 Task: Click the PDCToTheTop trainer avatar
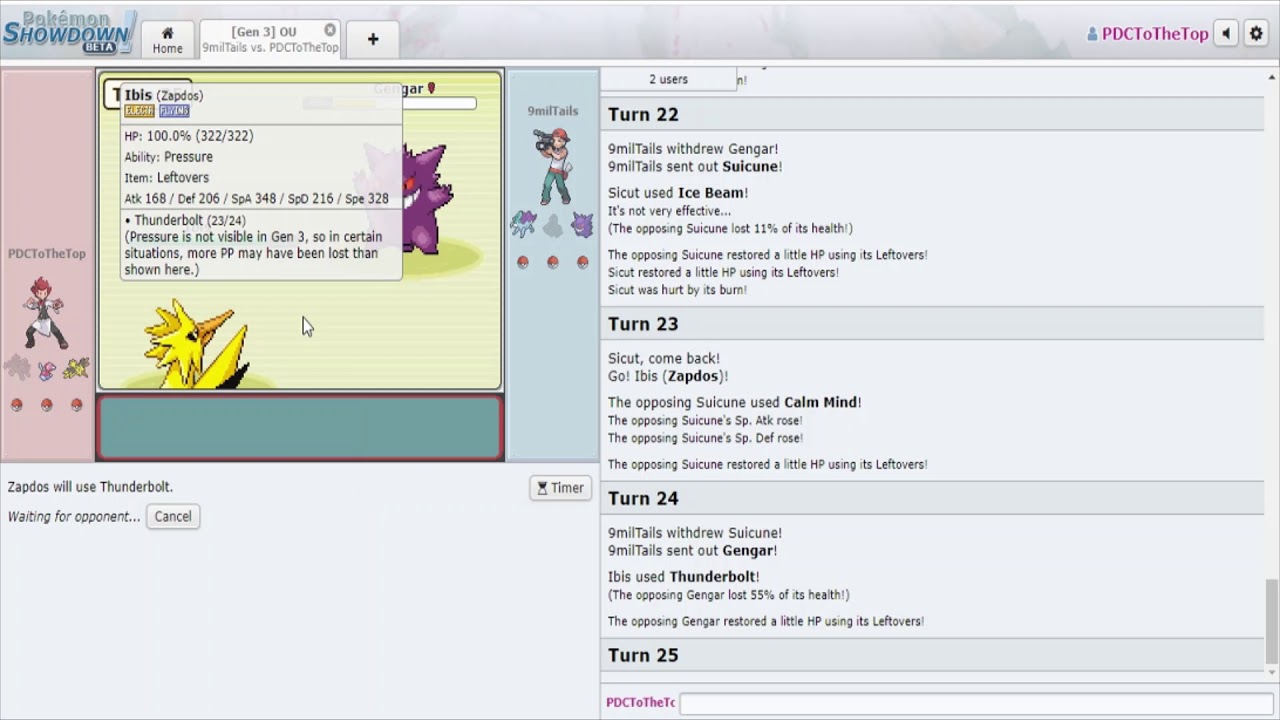click(x=44, y=312)
